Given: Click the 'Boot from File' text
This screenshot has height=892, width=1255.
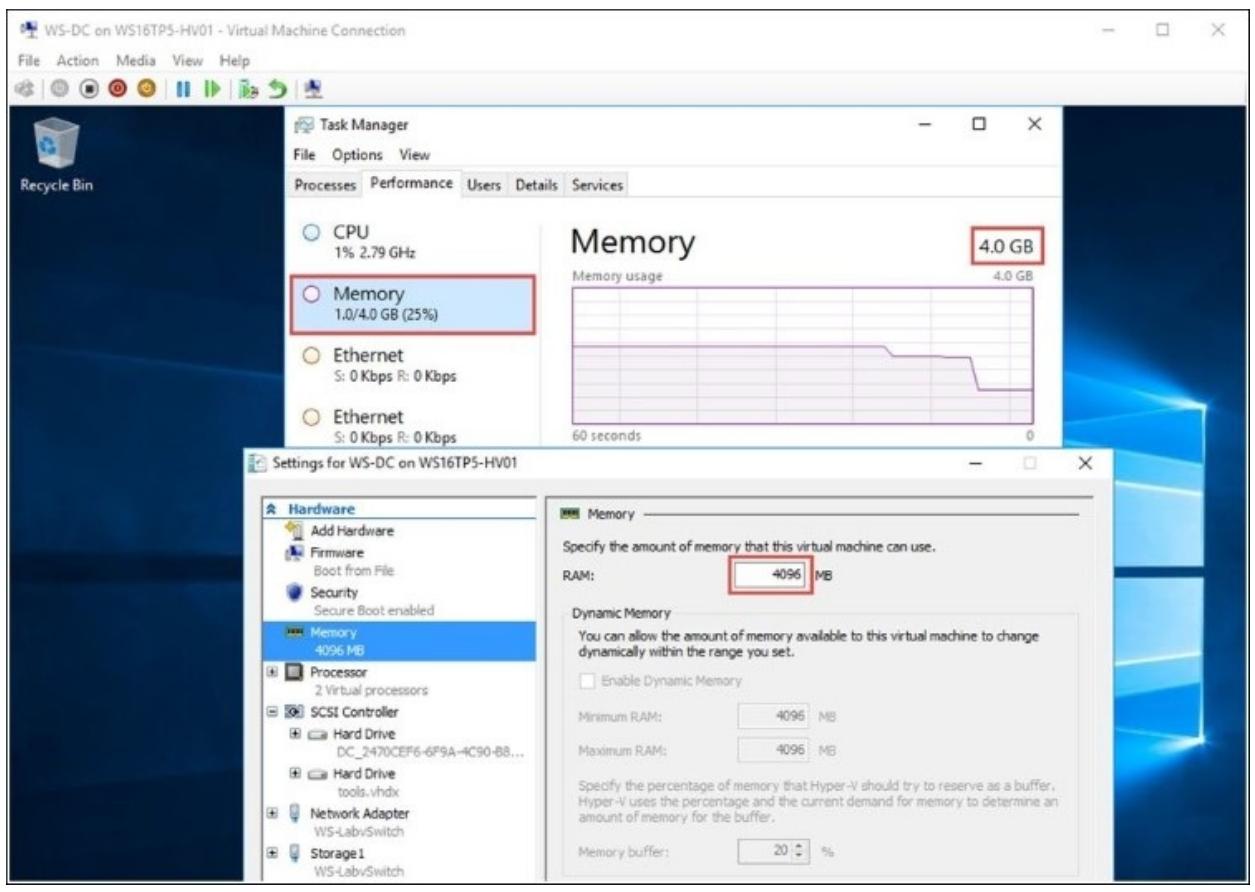Looking at the screenshot, I should (x=354, y=570).
